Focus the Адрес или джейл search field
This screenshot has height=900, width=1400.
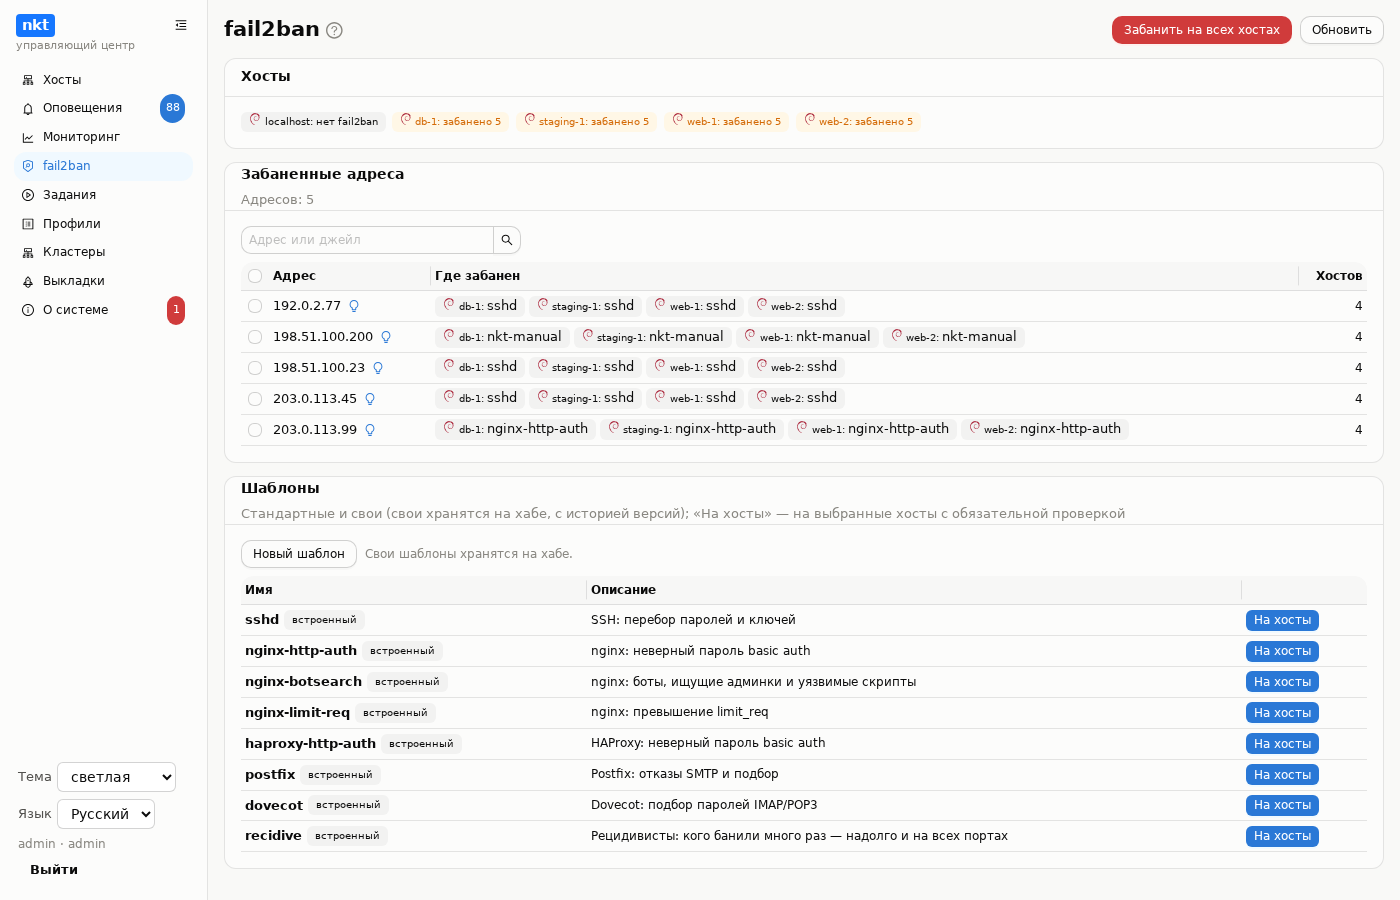367,240
